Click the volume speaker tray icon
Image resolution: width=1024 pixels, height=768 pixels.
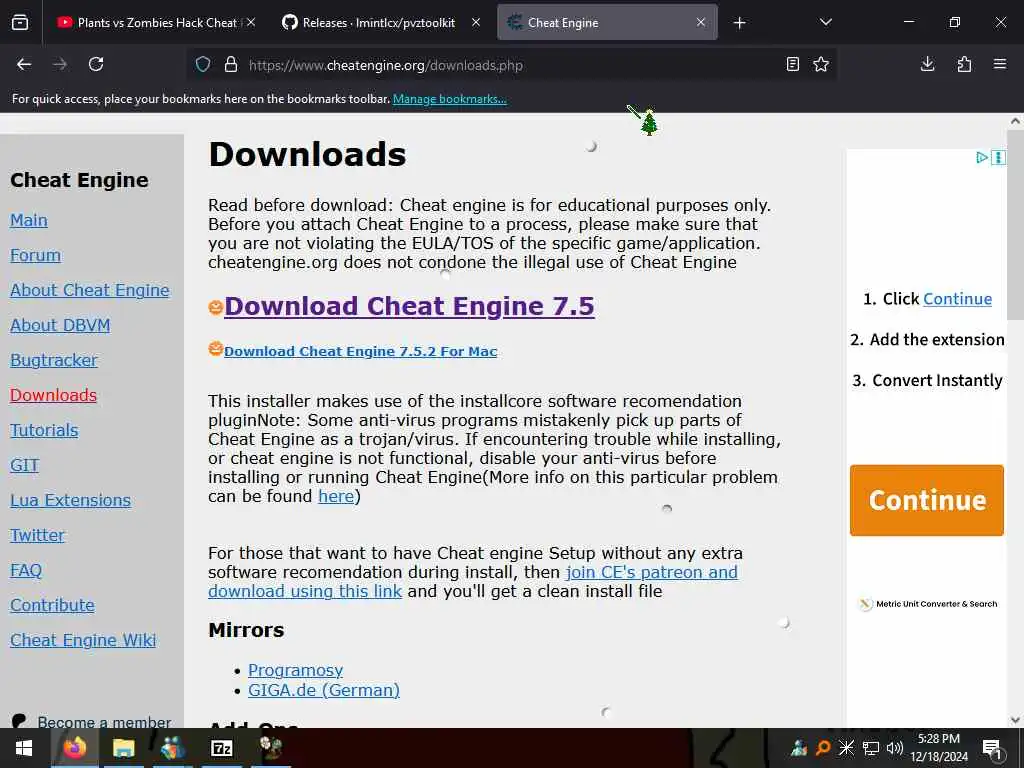tap(895, 748)
